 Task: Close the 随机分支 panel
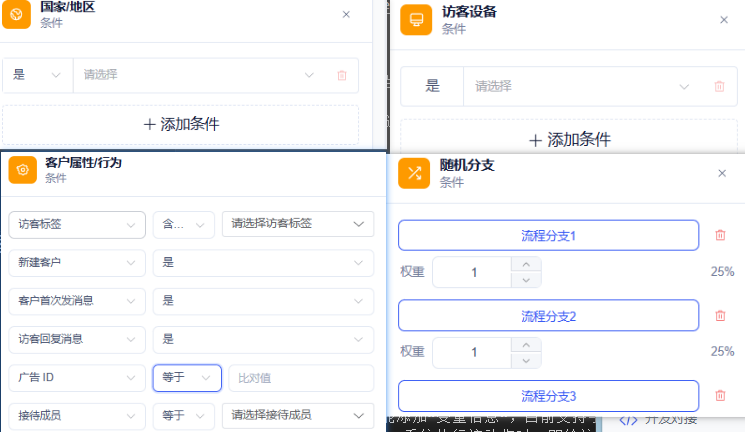722,173
